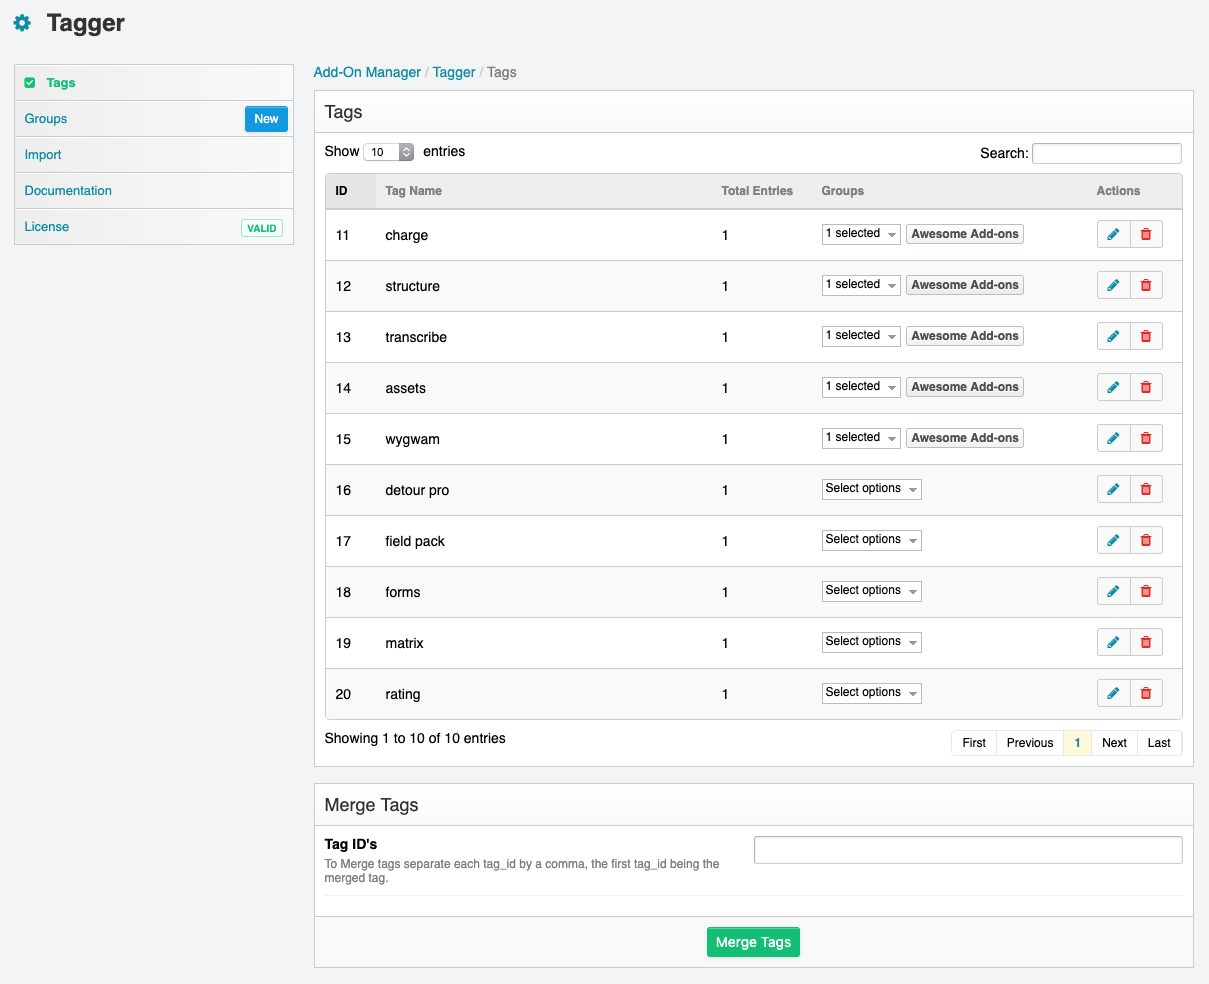The height and width of the screenshot is (984, 1209).
Task: Edit the forms tag with pencil icon
Action: (x=1113, y=591)
